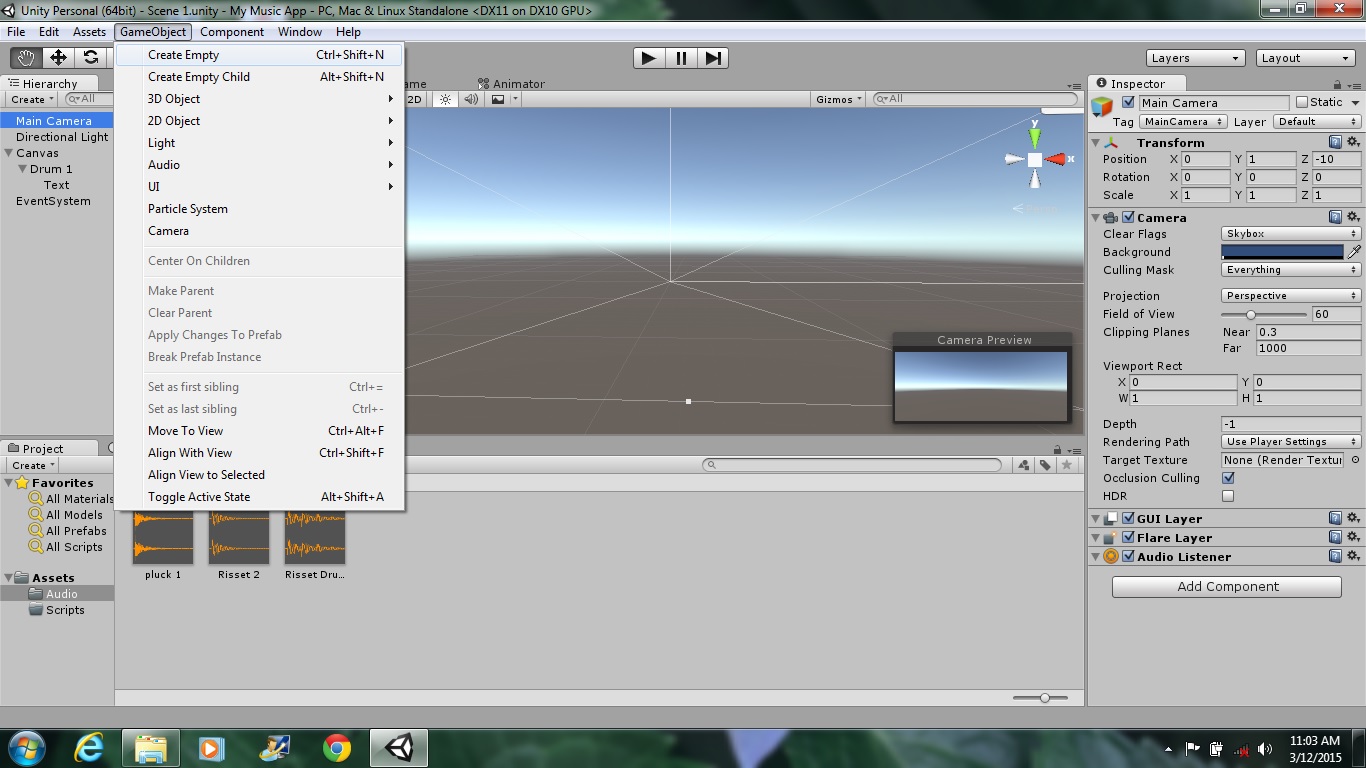Open Culling Mask Everything dropdown
Viewport: 1366px width, 768px height.
[1291, 270]
